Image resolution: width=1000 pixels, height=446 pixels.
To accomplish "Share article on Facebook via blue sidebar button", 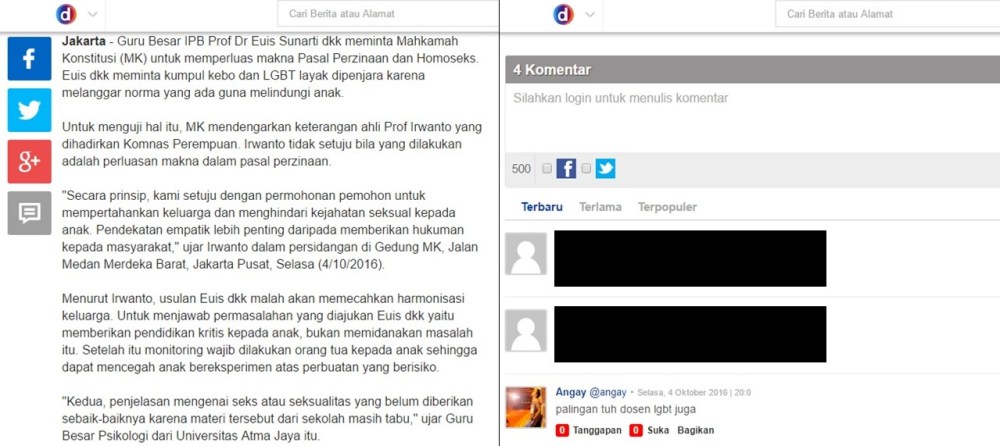I will (29, 59).
